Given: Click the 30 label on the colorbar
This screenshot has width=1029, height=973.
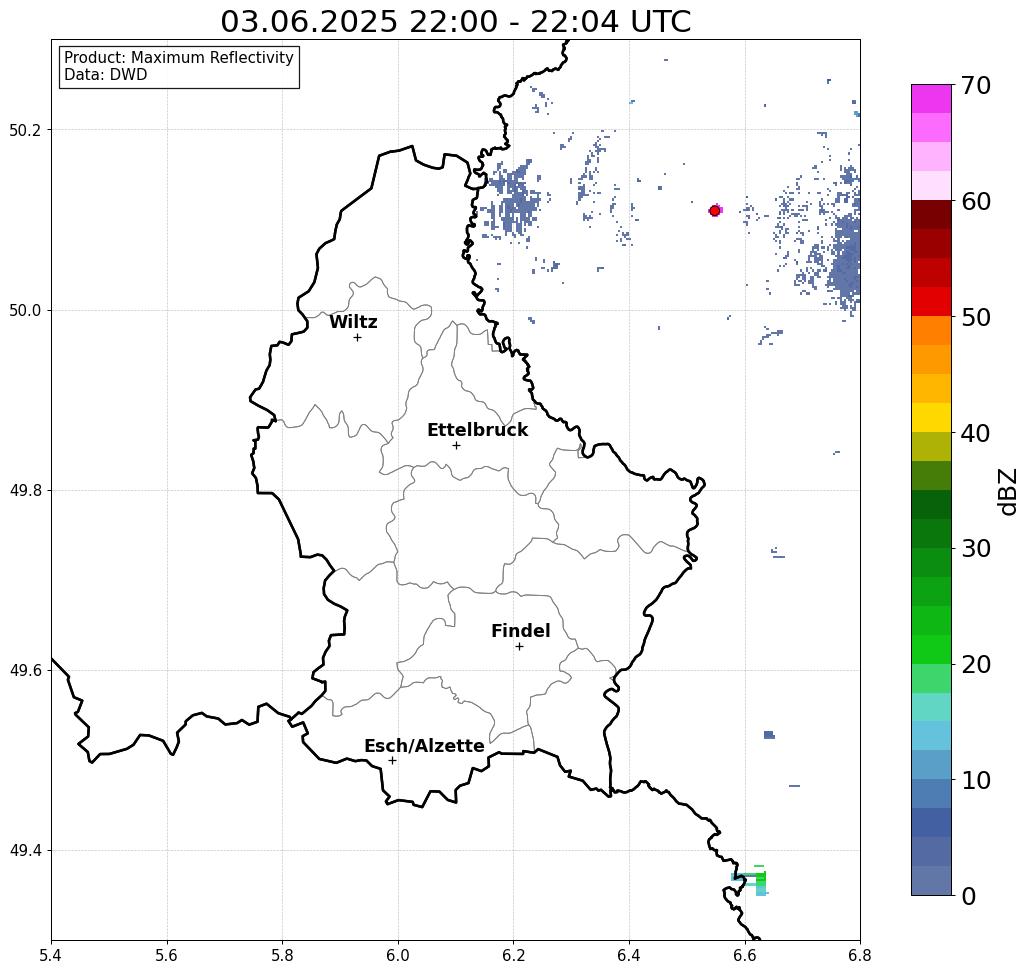Looking at the screenshot, I should 975,549.
